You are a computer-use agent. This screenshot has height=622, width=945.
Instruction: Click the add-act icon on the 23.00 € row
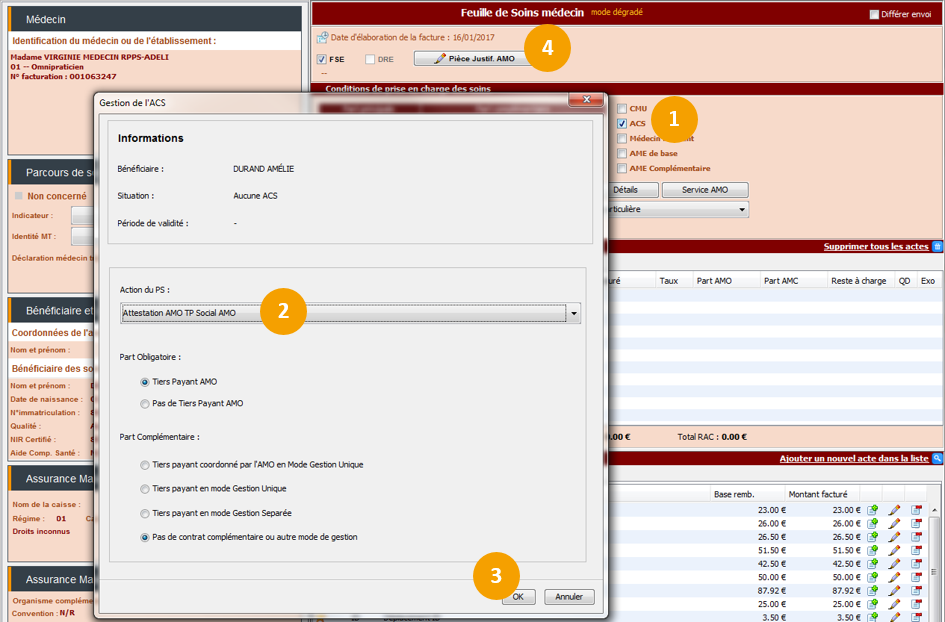coord(873,510)
